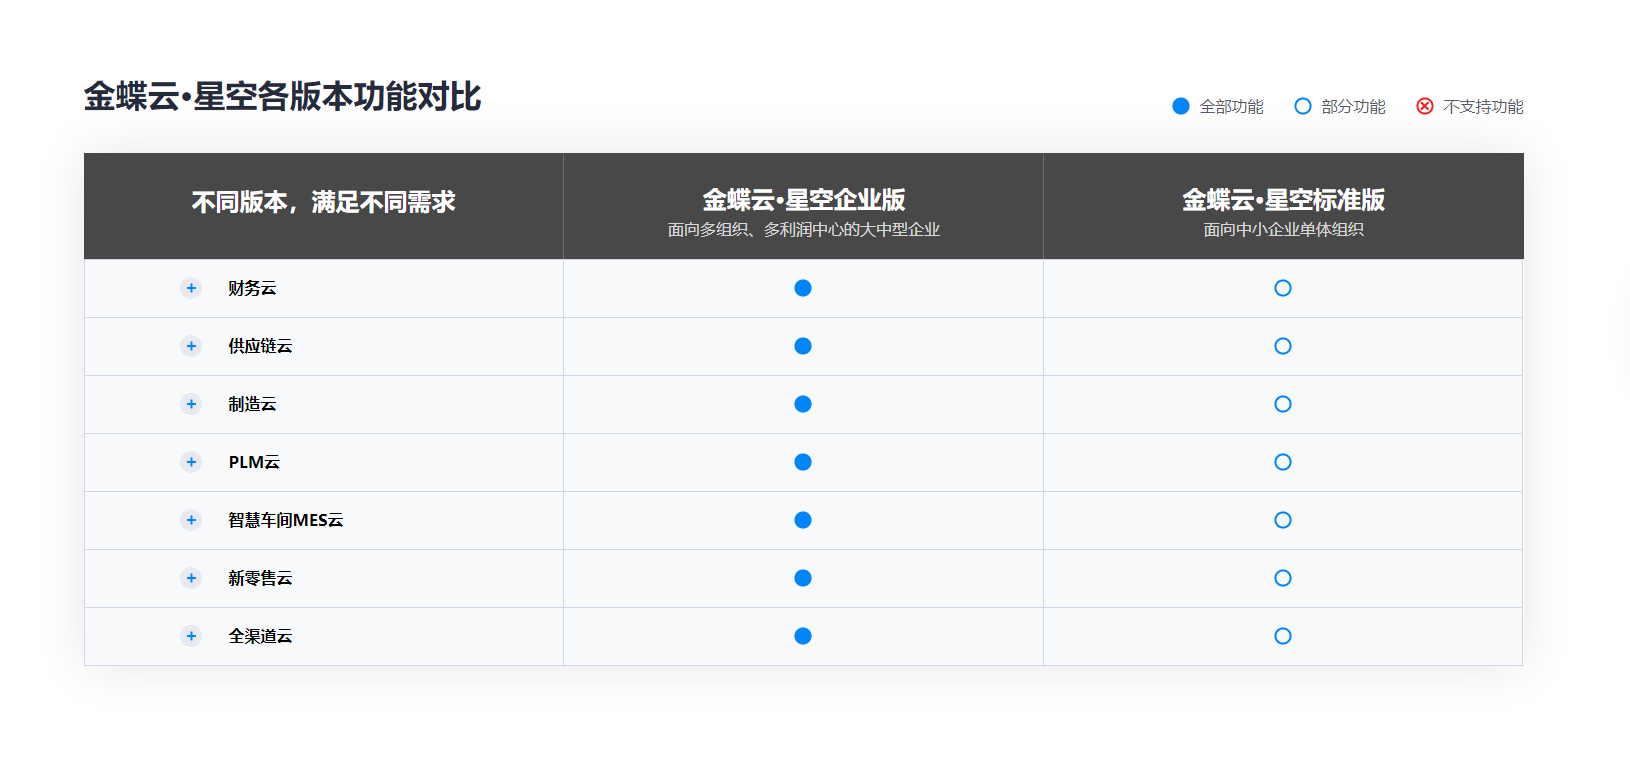Viewport: 1630px width, 759px height.
Task: Select the 金蝶云·星空企业版 column header
Action: pos(803,200)
